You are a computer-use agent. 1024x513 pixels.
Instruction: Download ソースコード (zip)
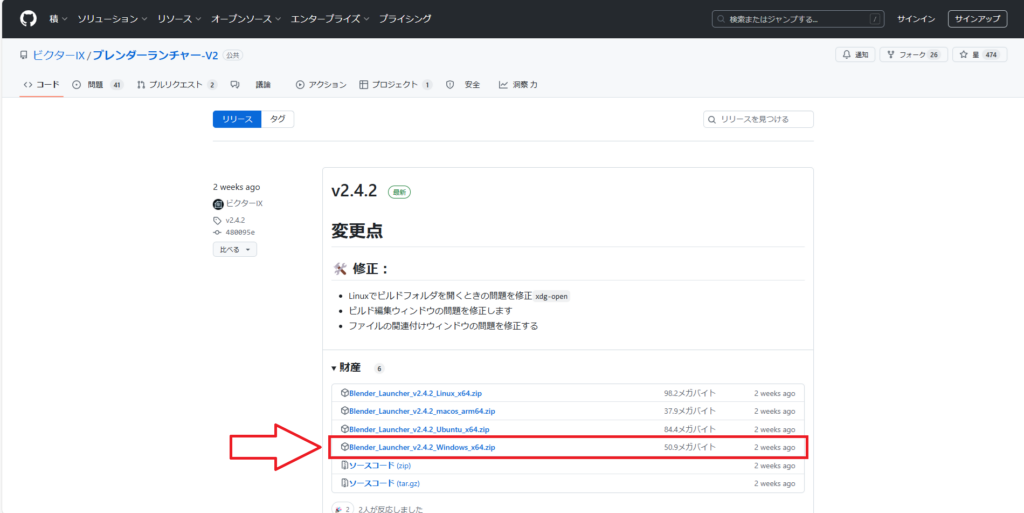[x=379, y=465]
